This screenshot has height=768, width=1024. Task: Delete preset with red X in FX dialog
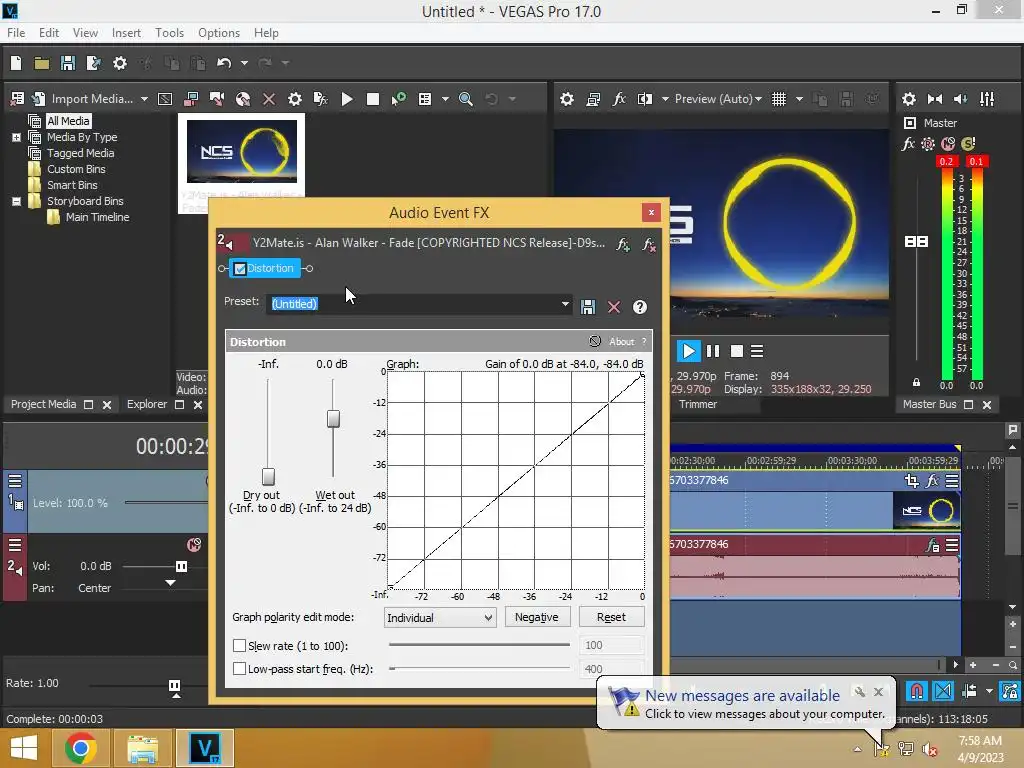614,307
